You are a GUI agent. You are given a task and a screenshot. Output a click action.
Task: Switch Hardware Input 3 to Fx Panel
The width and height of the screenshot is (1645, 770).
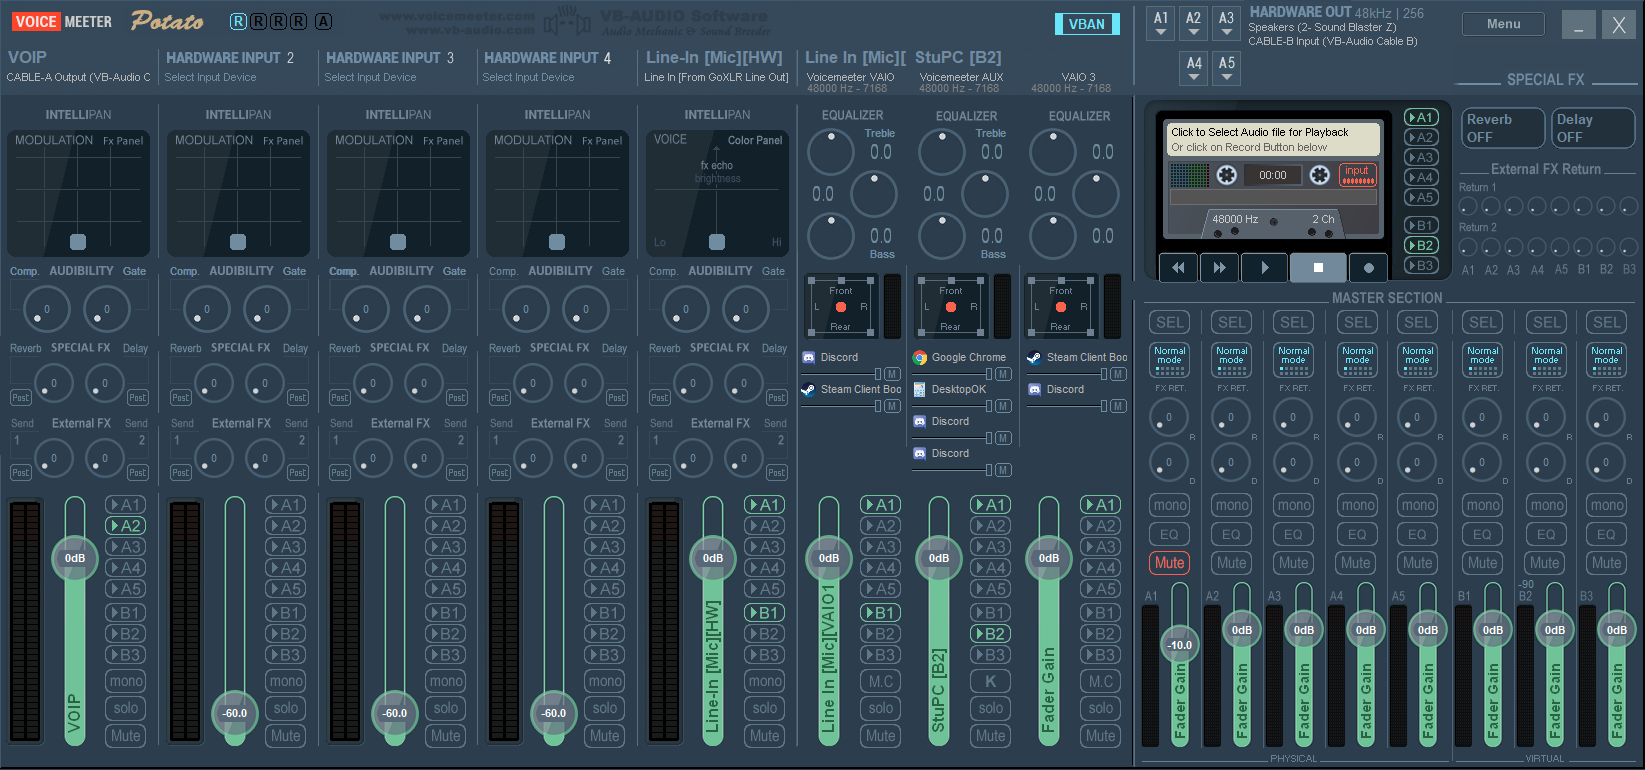pos(443,141)
